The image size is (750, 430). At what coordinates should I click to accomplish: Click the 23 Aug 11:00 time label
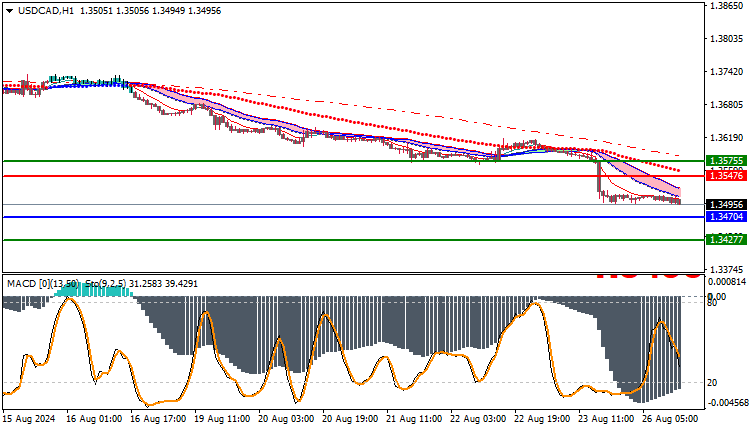pyautogui.click(x=606, y=419)
